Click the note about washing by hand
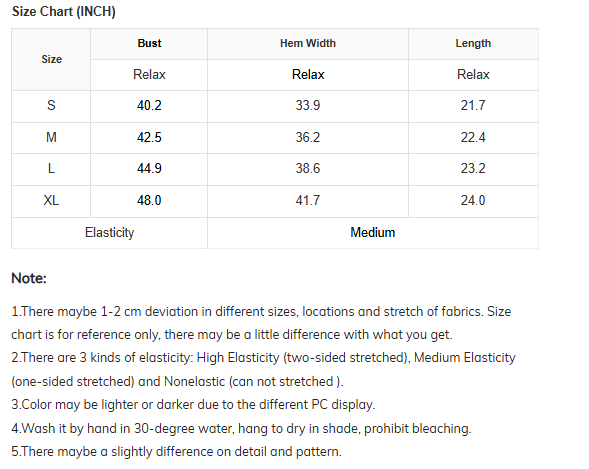 [x=241, y=428]
